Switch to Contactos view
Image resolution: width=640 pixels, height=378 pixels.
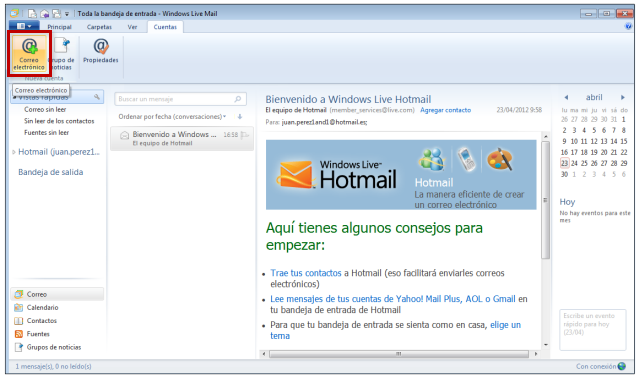pyautogui.click(x=42, y=321)
